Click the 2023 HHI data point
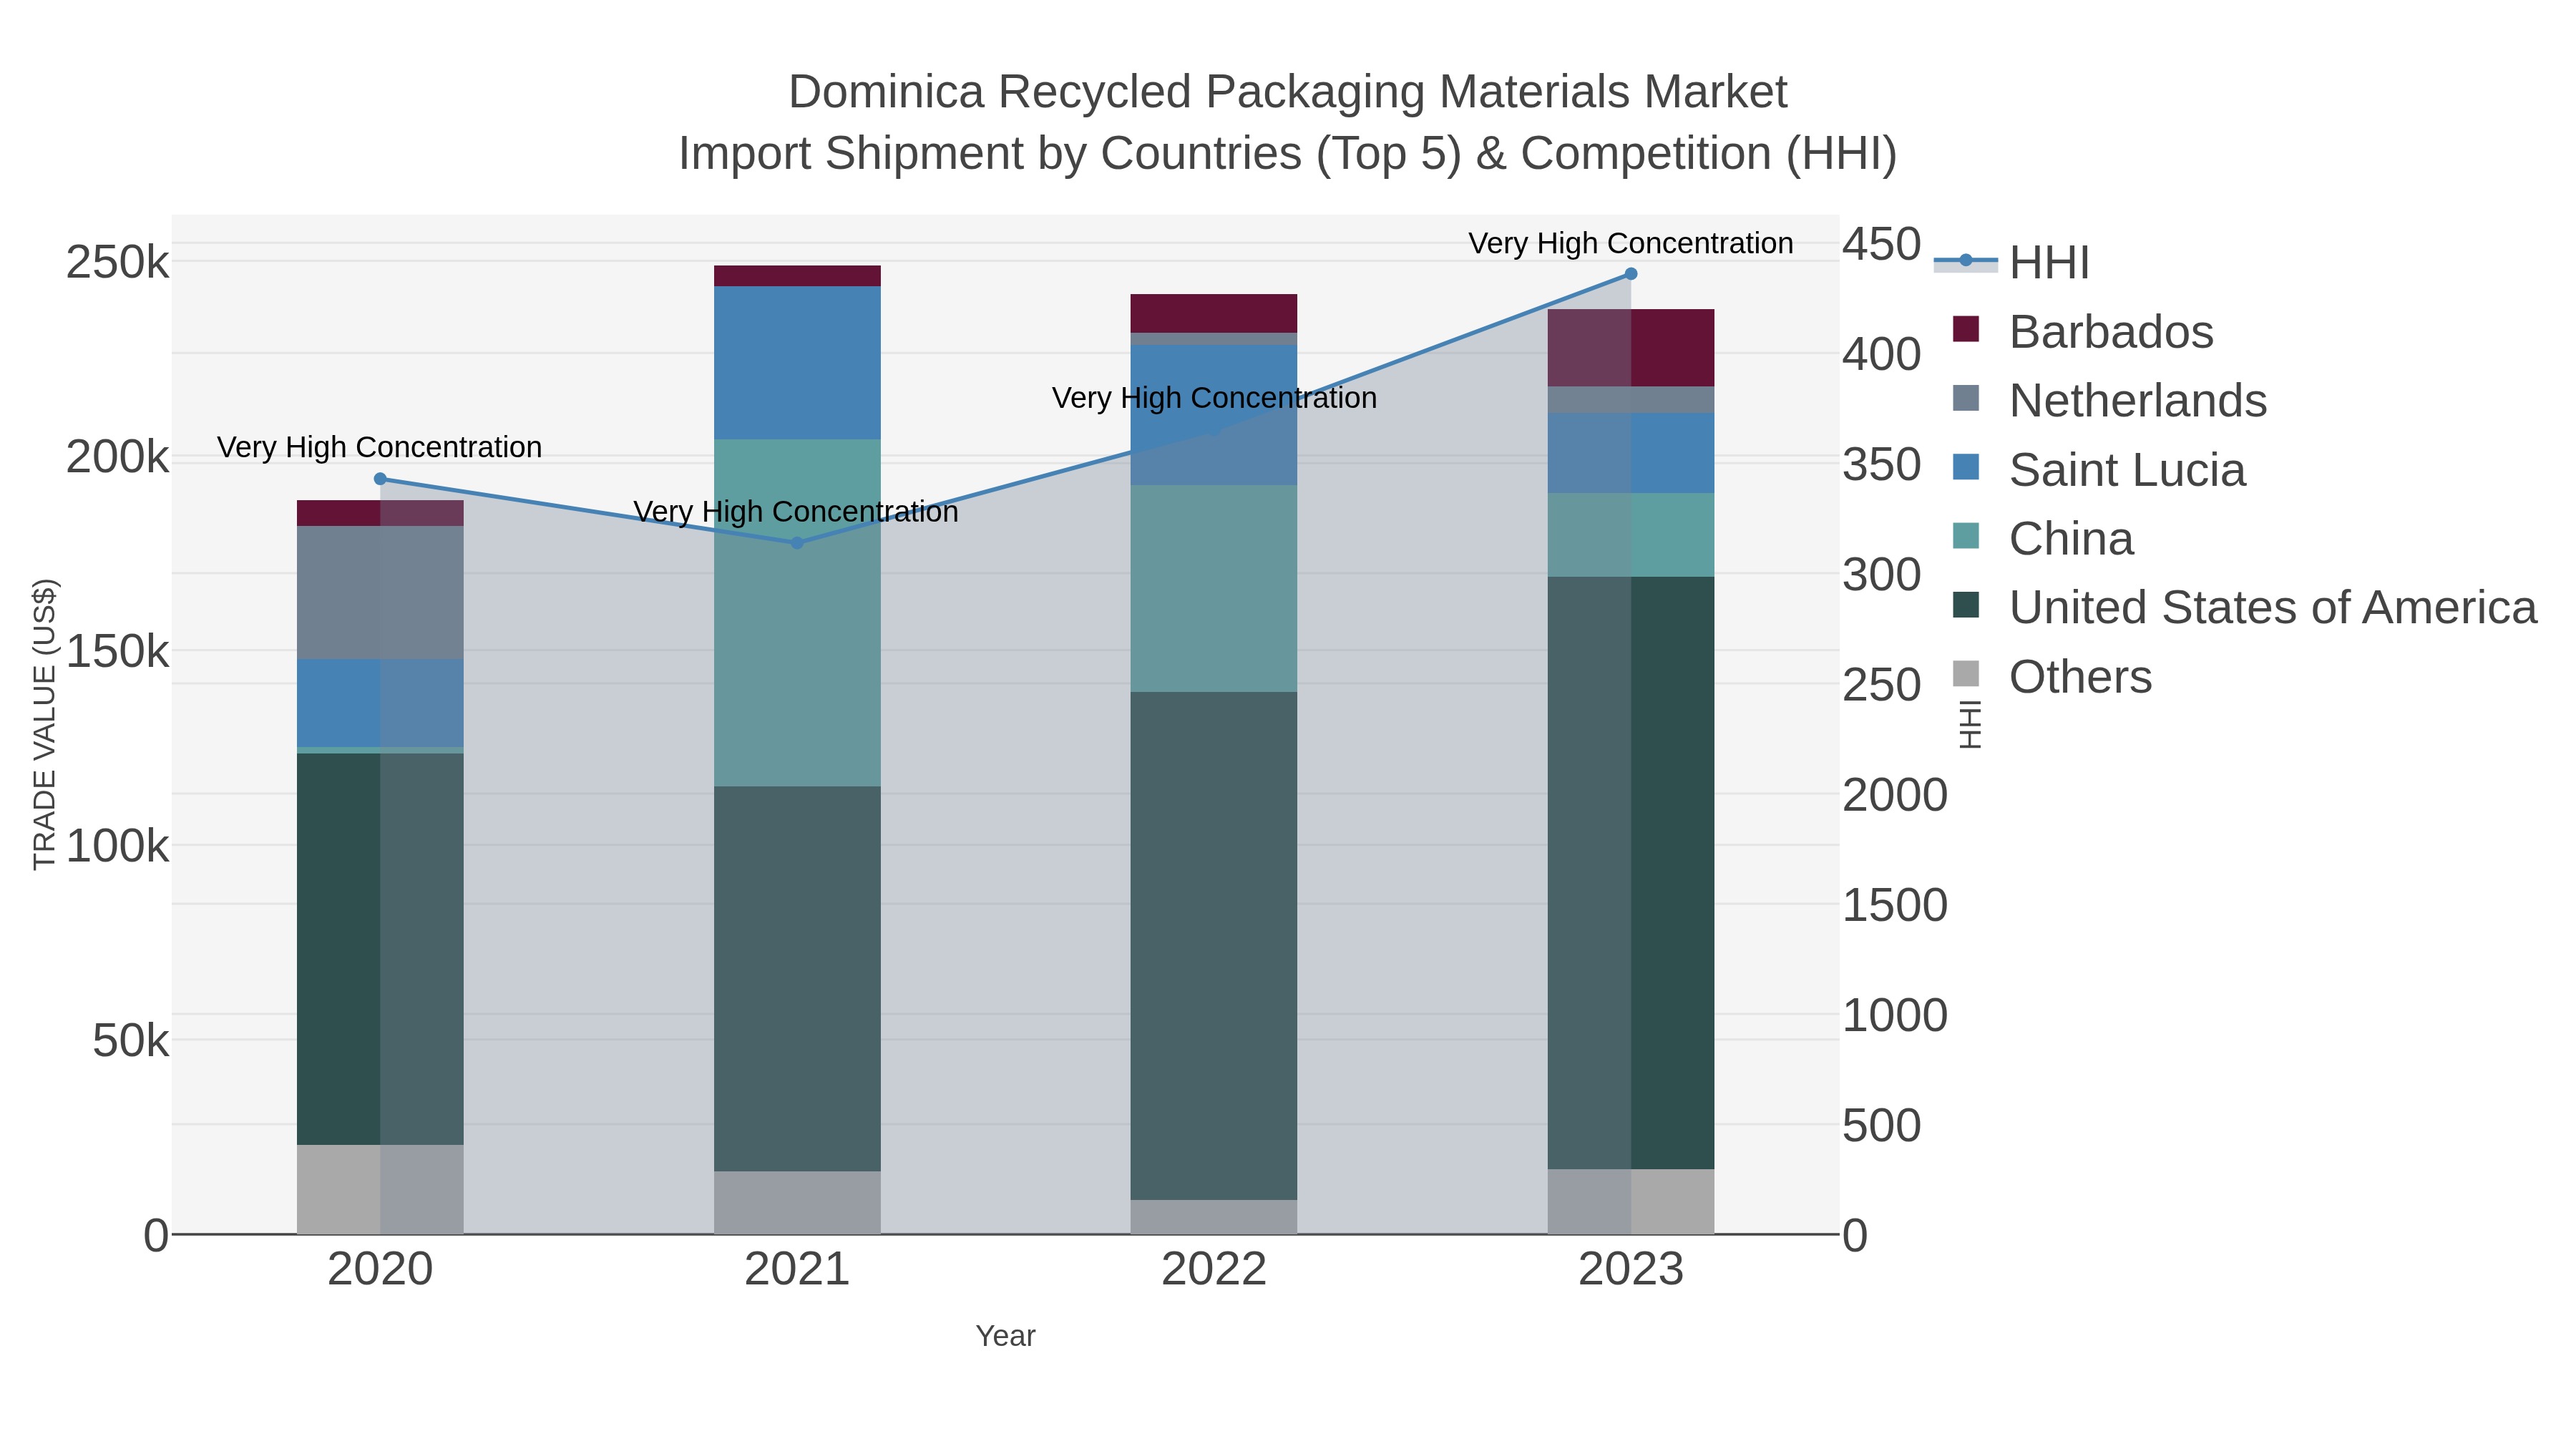The width and height of the screenshot is (2576, 1449). point(1631,274)
